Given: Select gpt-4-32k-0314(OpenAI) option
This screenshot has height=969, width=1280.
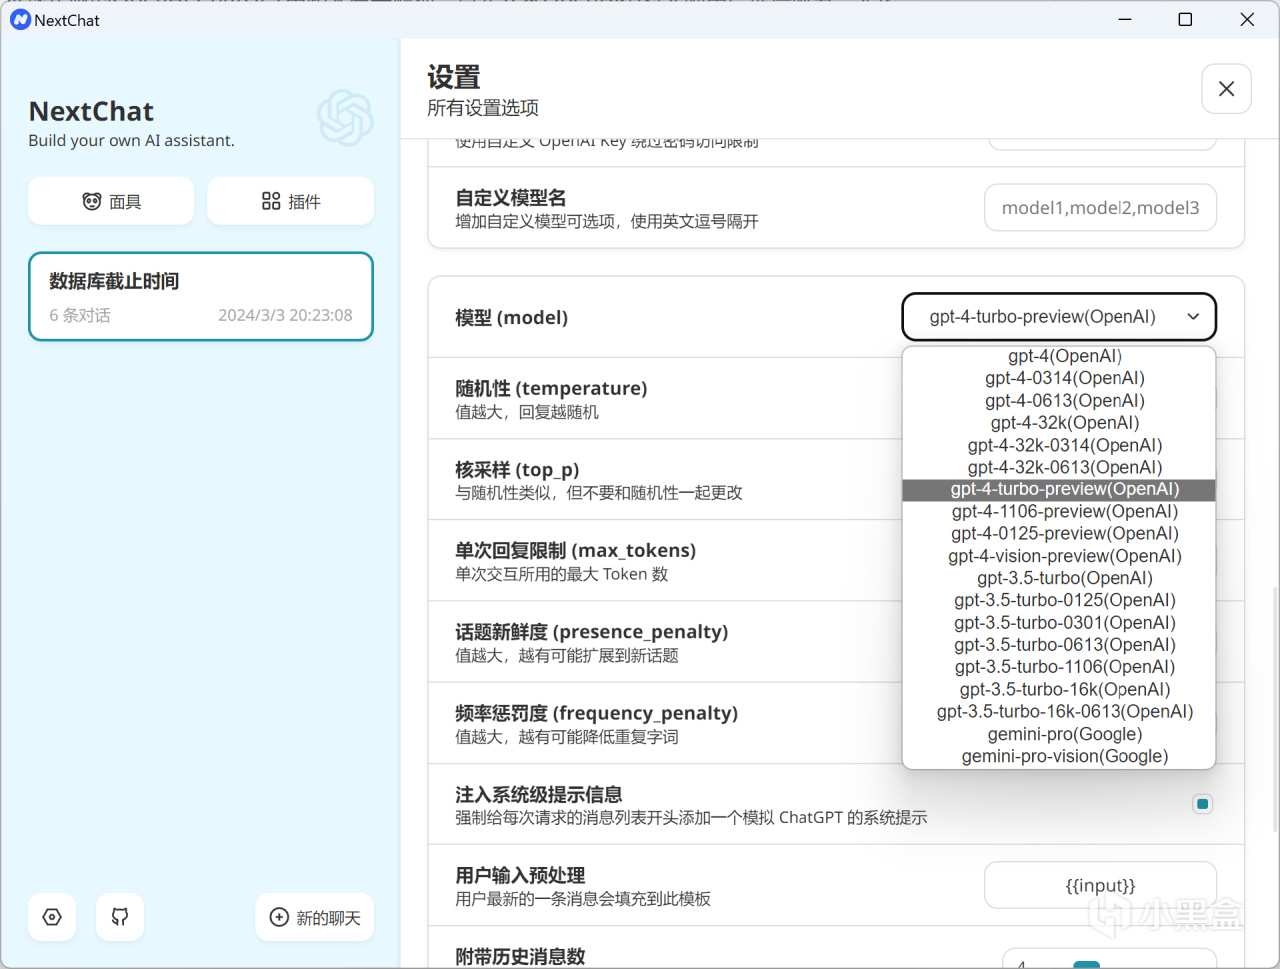Looking at the screenshot, I should [x=1059, y=445].
